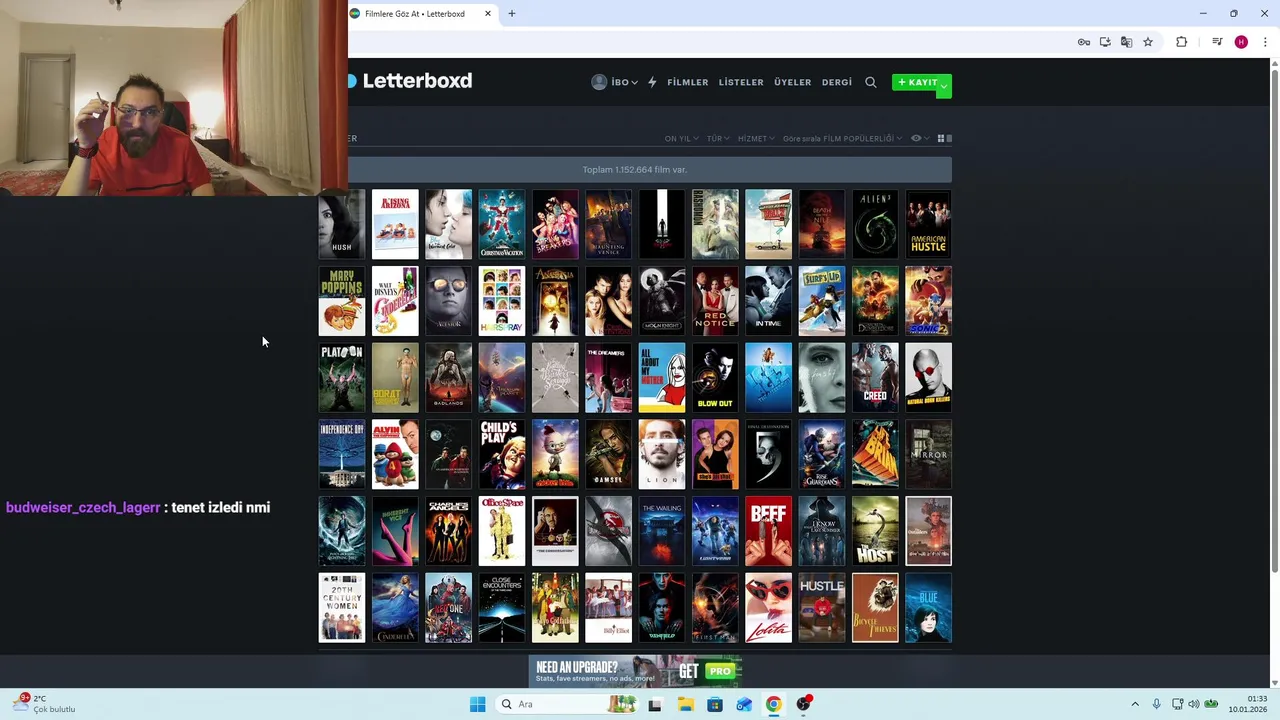Image resolution: width=1280 pixels, height=720 pixels.
Task: Open Chrome from taskbar
Action: tap(773, 704)
